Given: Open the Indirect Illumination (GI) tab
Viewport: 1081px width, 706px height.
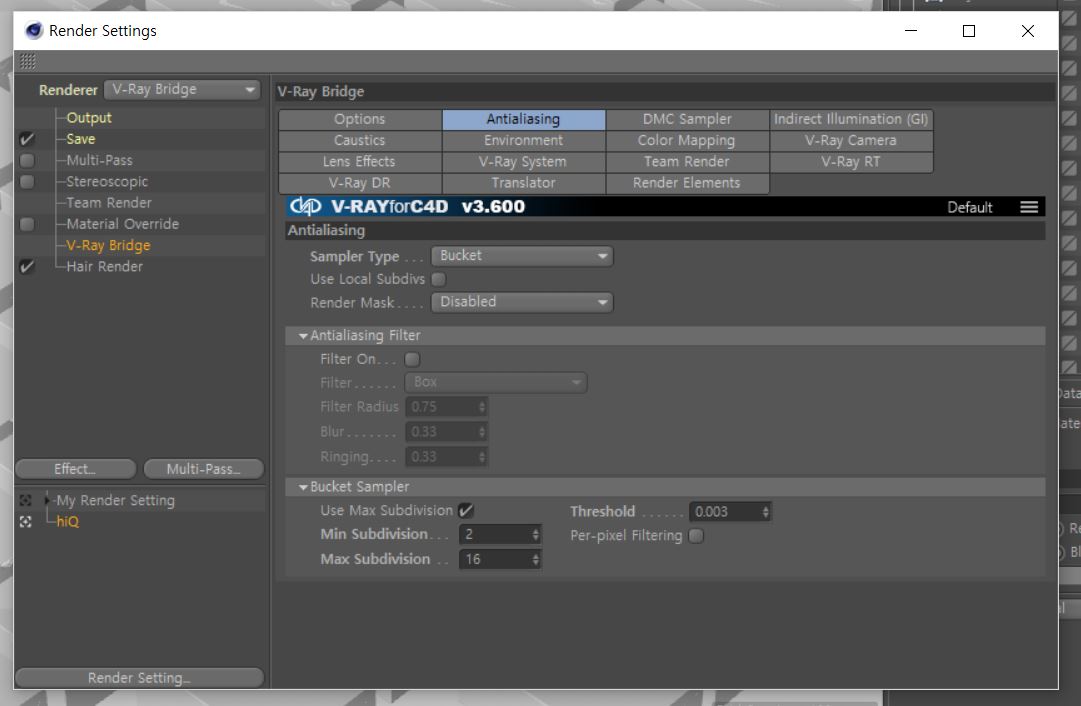Looking at the screenshot, I should pos(851,119).
